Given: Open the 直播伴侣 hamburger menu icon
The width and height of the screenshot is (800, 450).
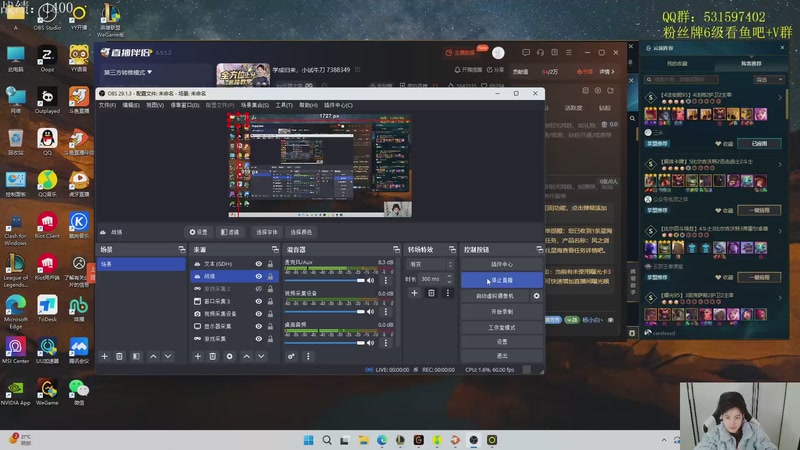Looking at the screenshot, I should click(x=569, y=53).
